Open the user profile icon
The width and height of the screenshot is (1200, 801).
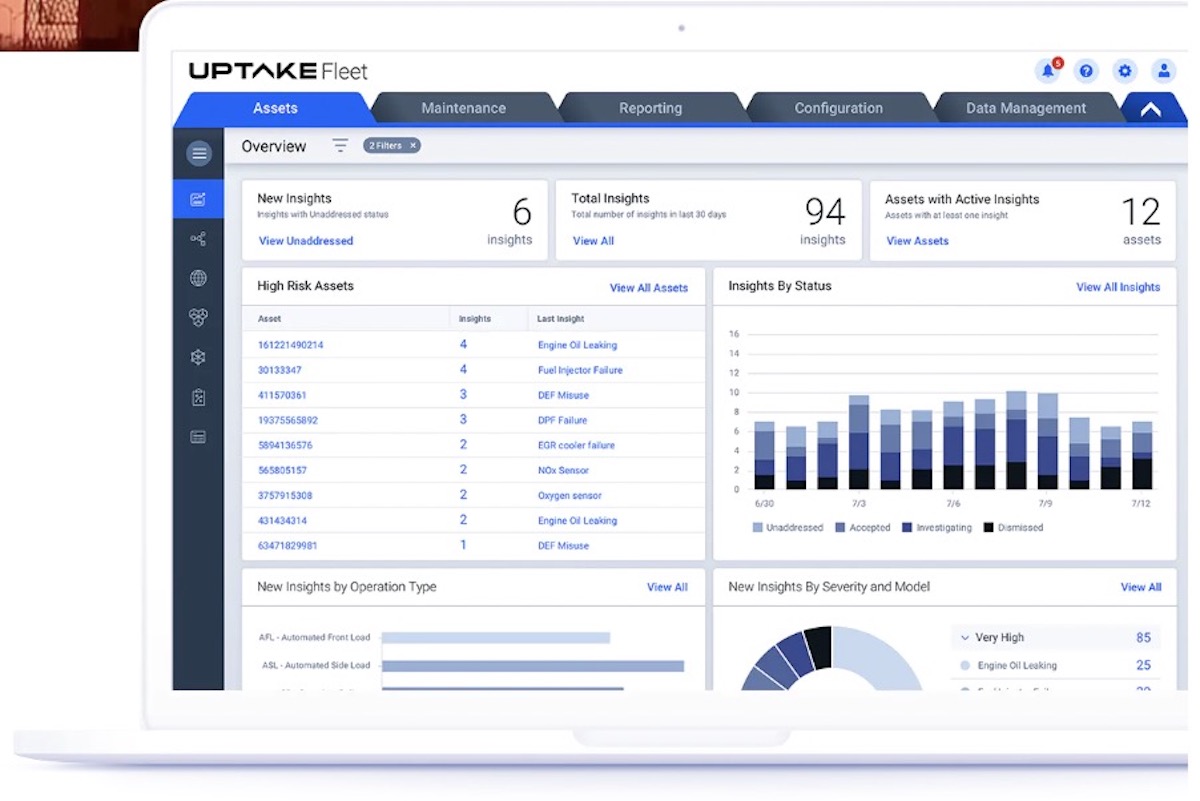[x=1163, y=71]
